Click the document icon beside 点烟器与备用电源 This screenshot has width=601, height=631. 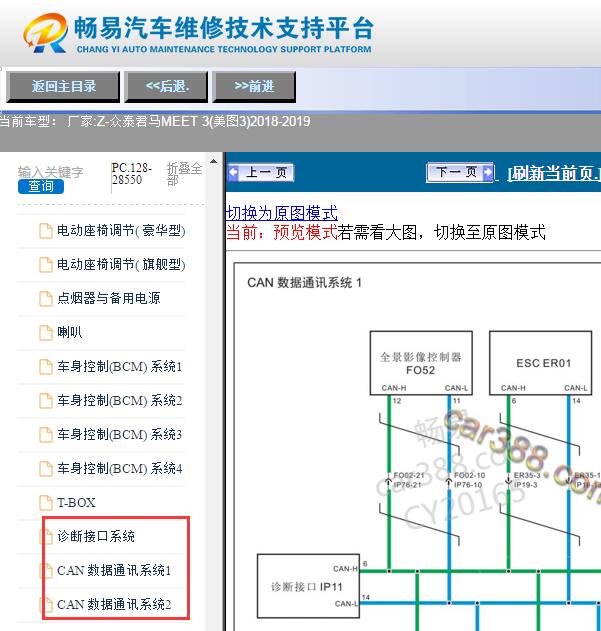[x=45, y=299]
